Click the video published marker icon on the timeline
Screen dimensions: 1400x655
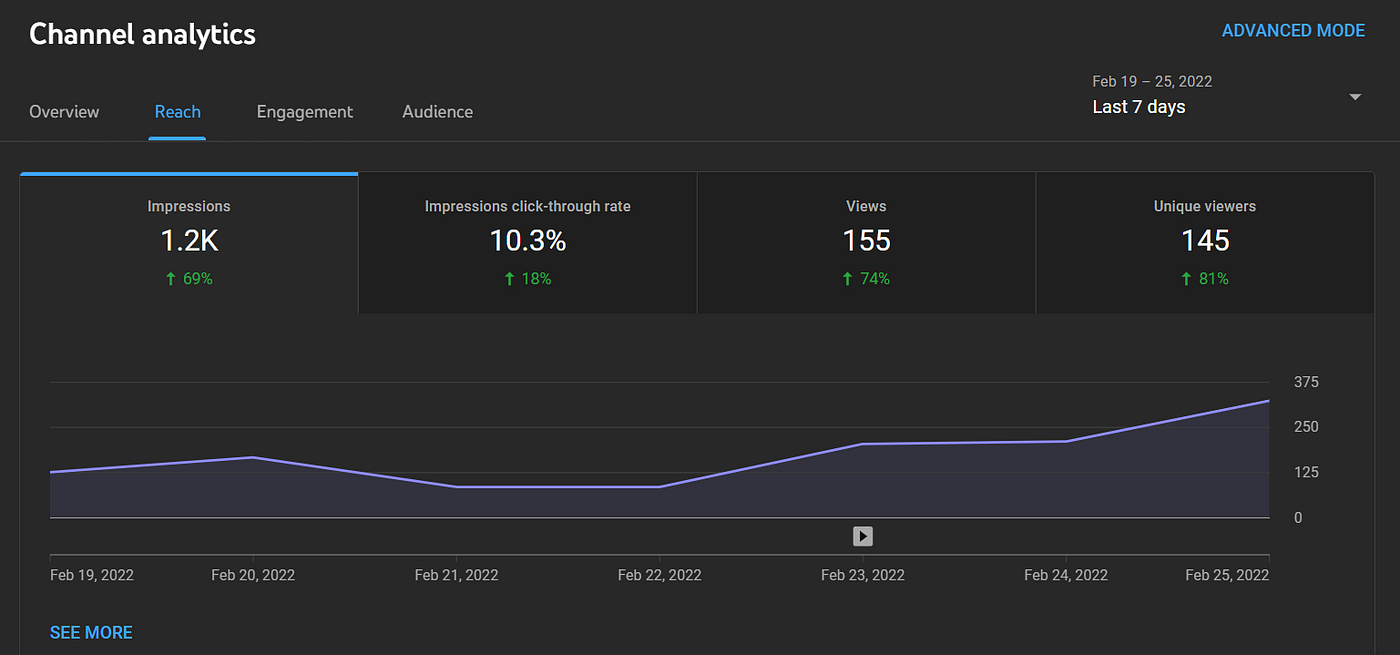click(863, 537)
